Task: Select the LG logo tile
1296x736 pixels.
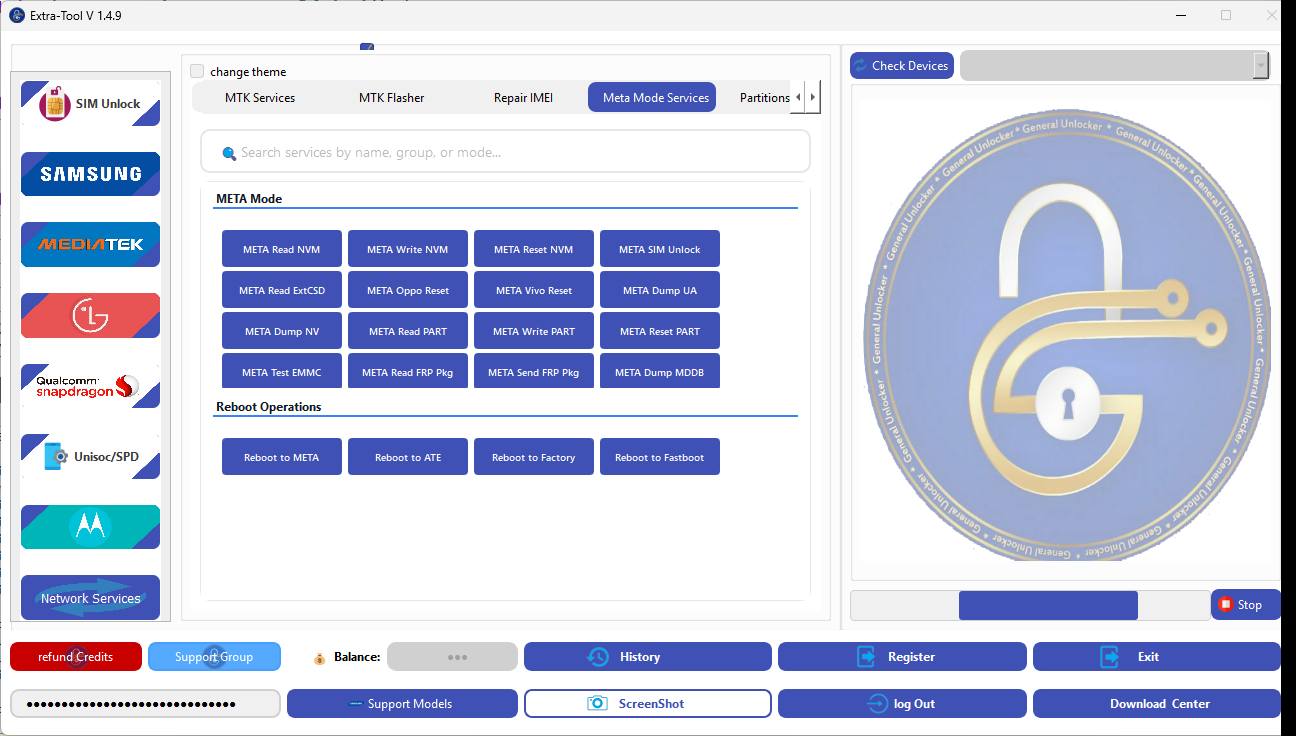Action: 90,316
